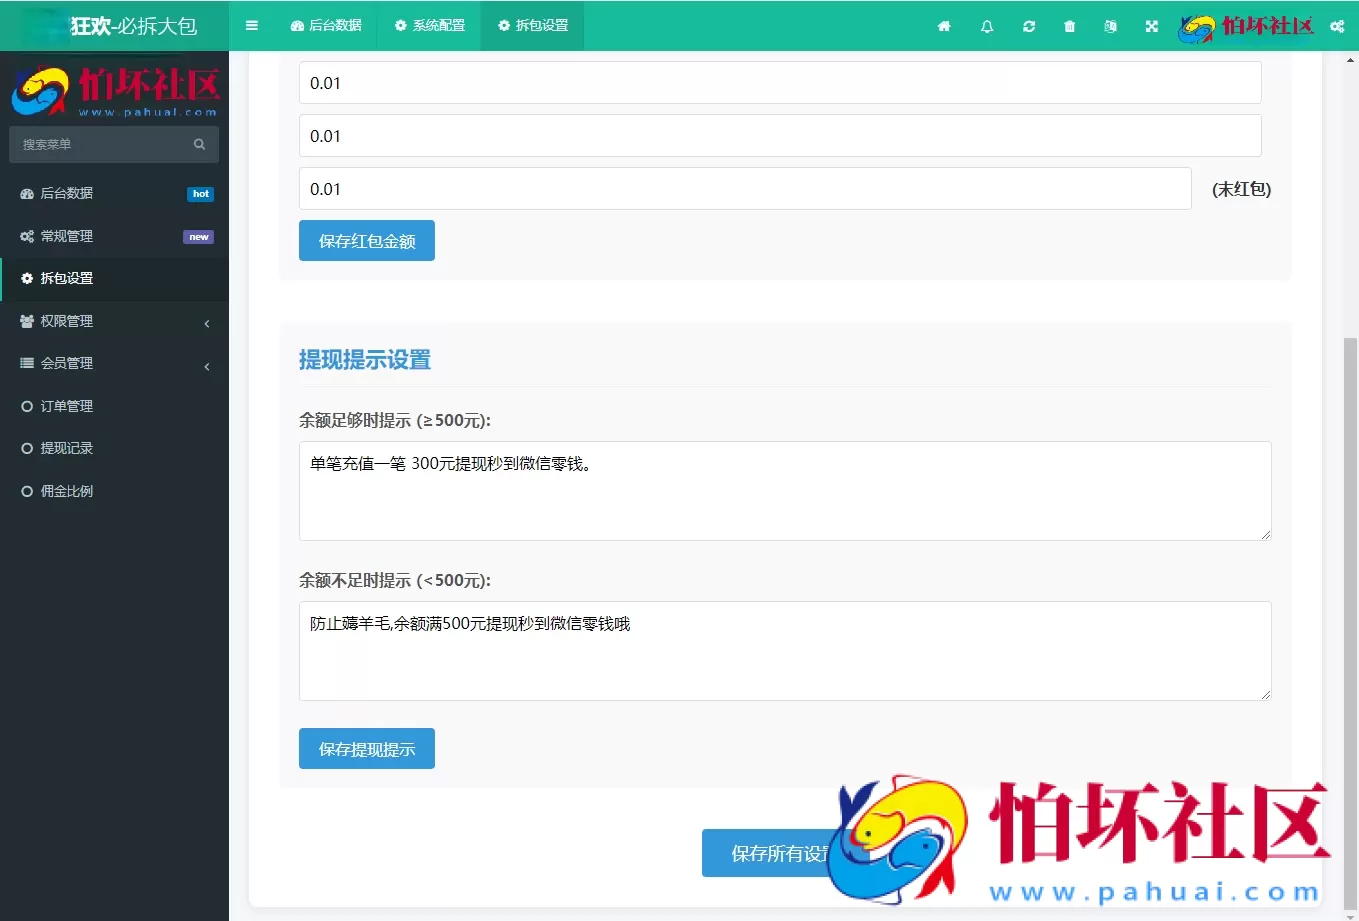The height and width of the screenshot is (921, 1359).
Task: Open the notifications bell icon
Action: click(987, 26)
